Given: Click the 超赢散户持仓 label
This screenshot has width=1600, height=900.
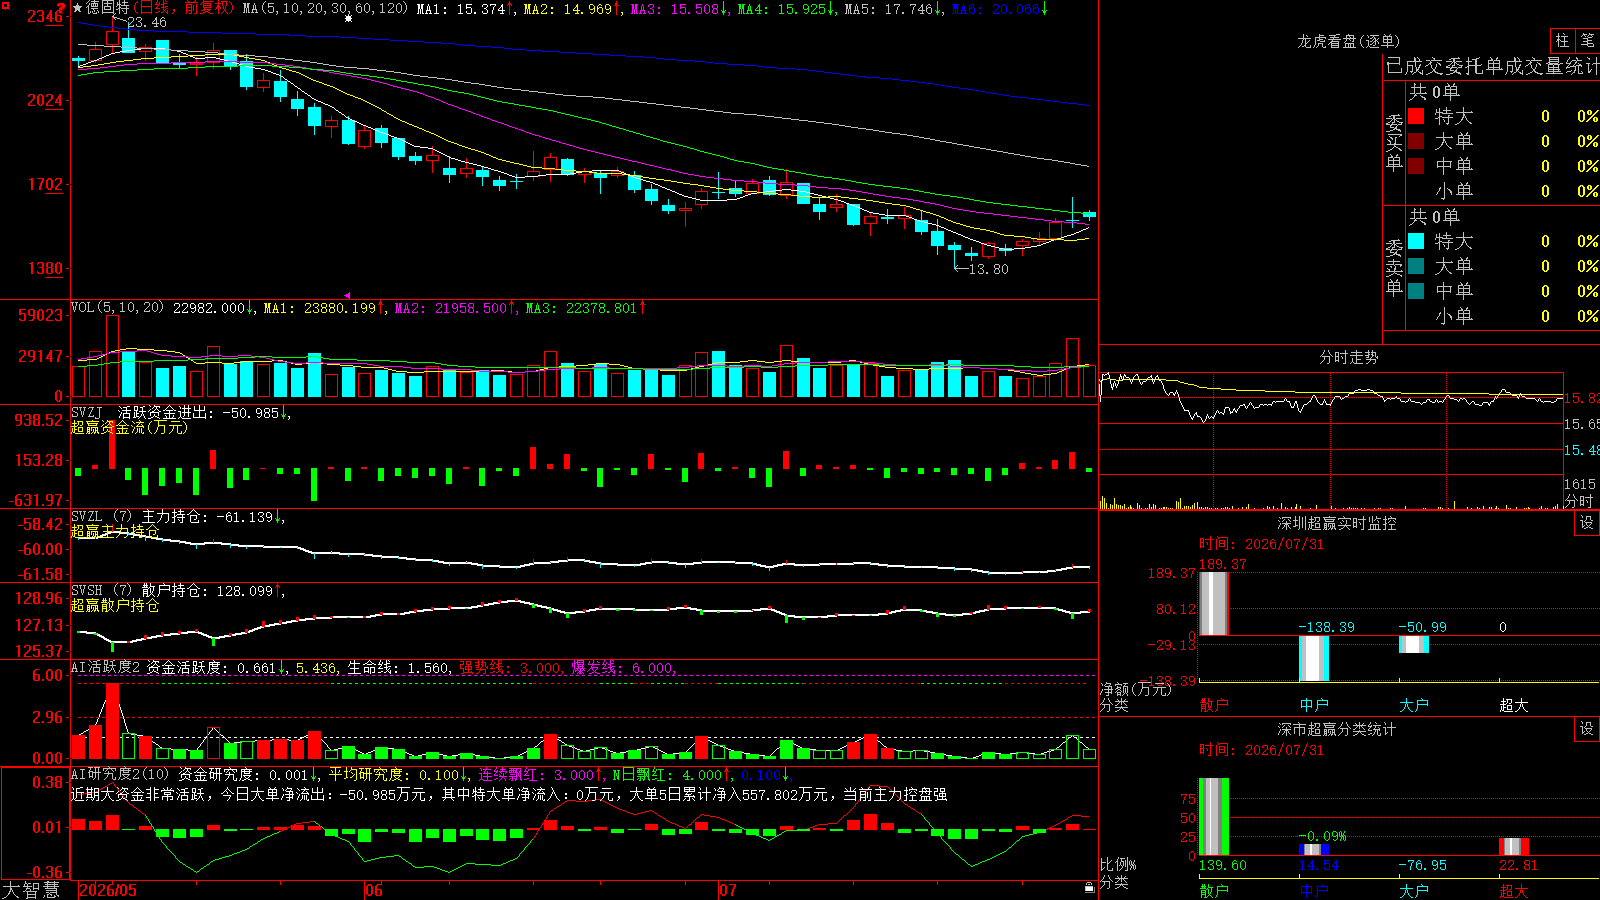Looking at the screenshot, I should pyautogui.click(x=115, y=606).
